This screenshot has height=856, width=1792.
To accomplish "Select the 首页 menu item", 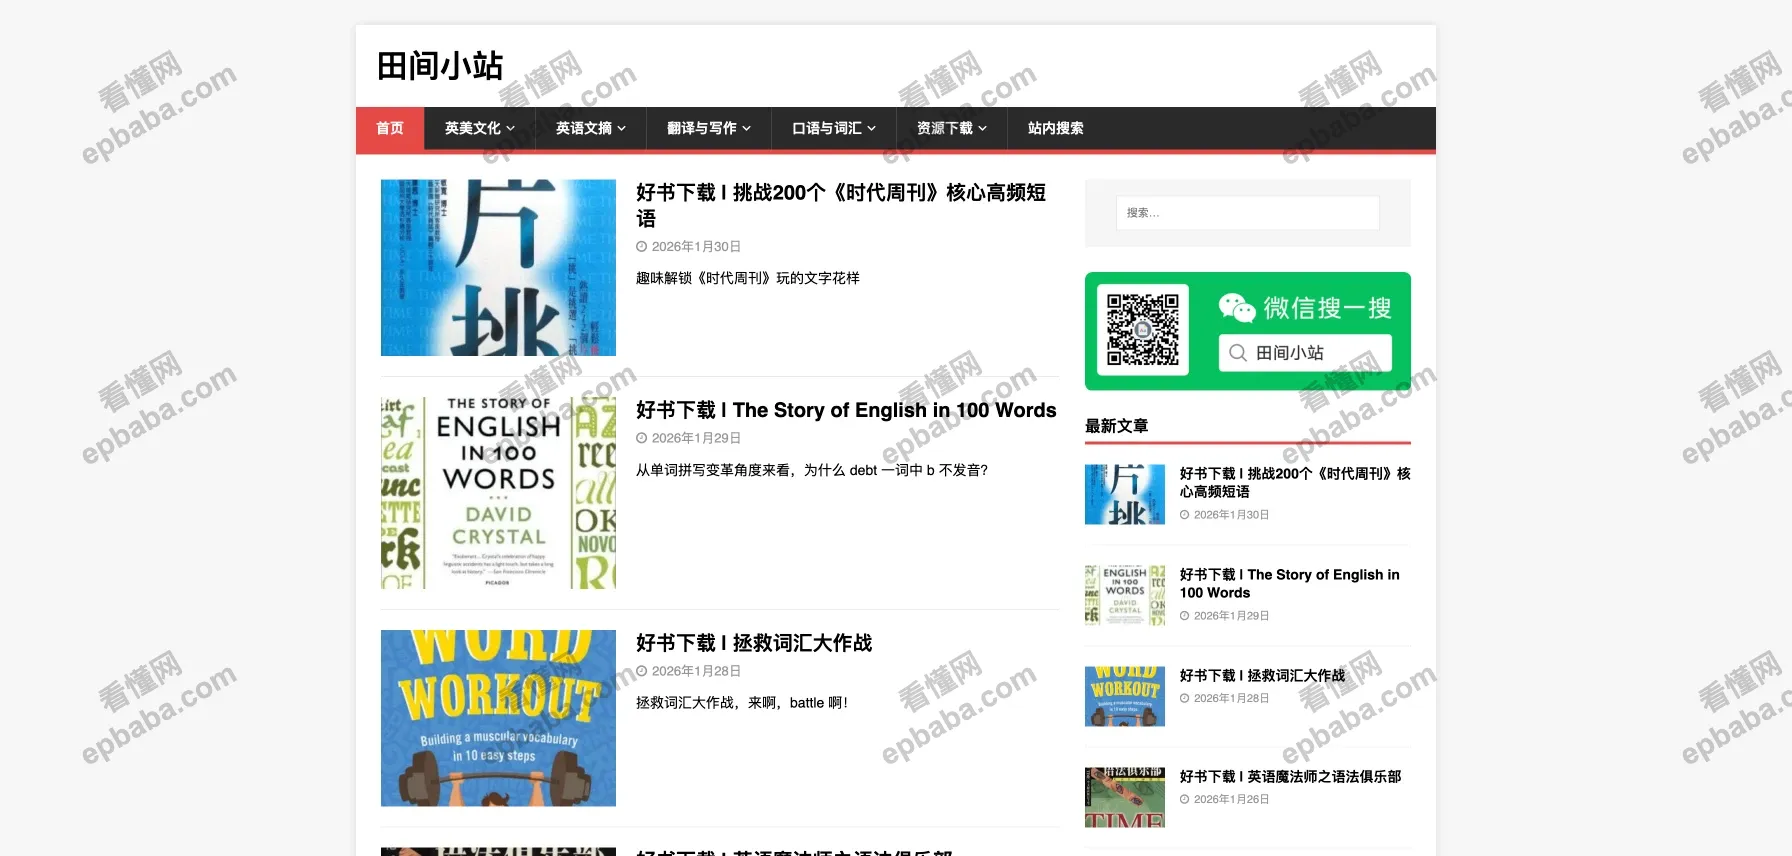I will click(390, 128).
